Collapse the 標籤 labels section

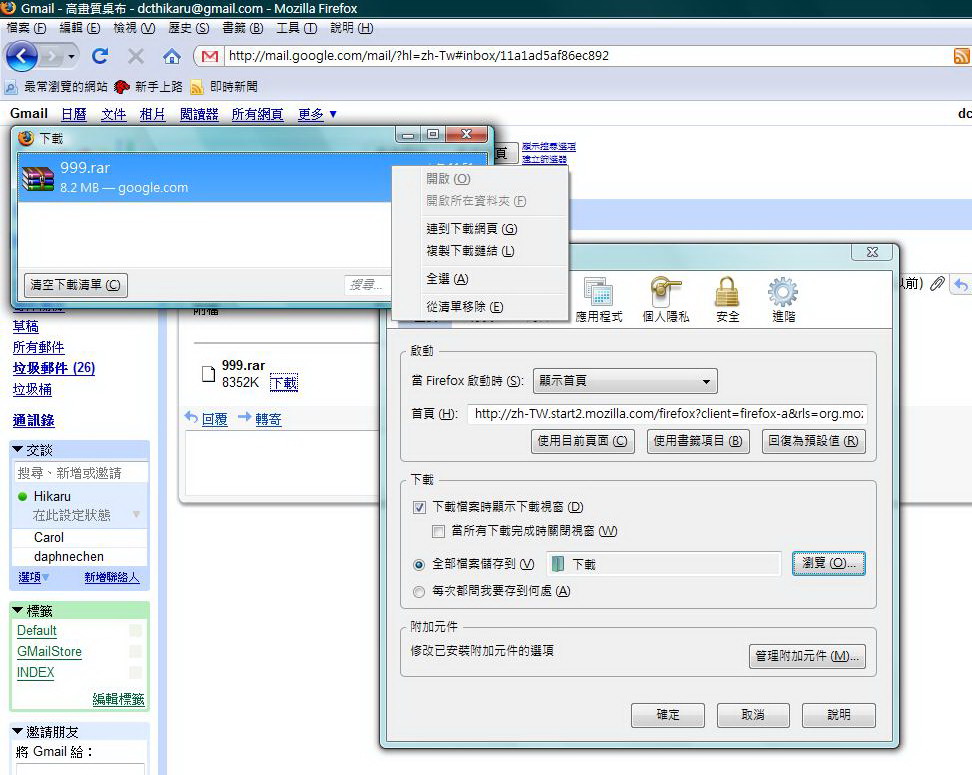point(17,611)
